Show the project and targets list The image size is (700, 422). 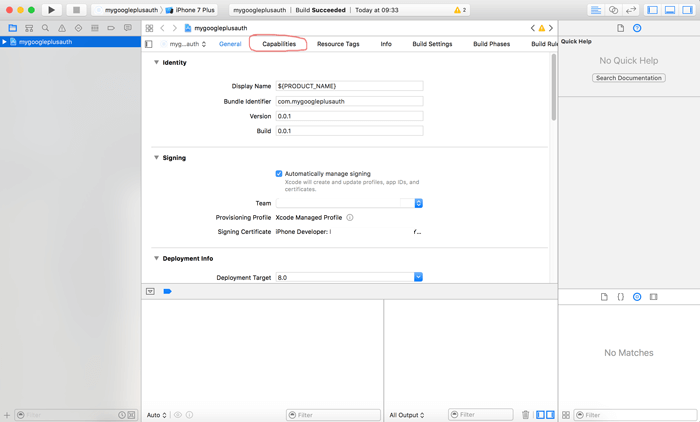(149, 44)
